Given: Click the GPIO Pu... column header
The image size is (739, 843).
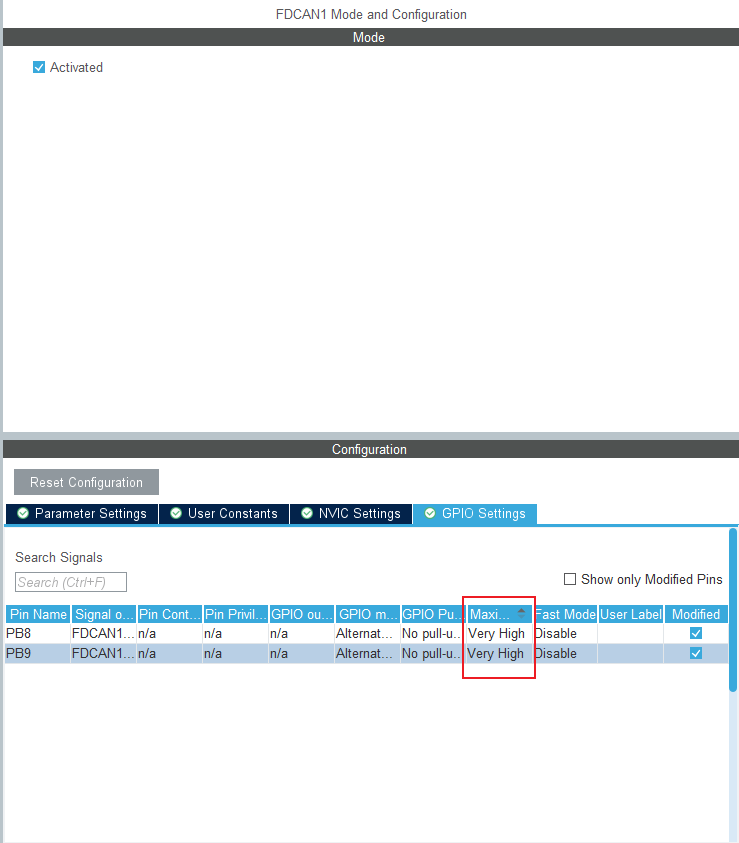Looking at the screenshot, I should 433,614.
